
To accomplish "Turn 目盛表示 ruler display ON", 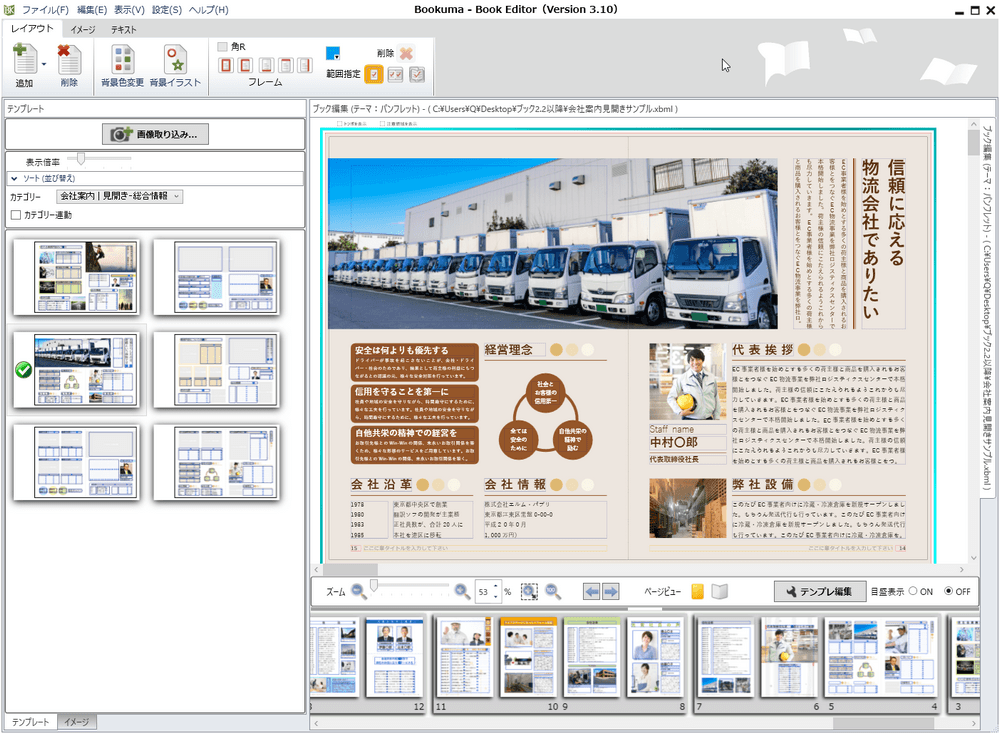I will click(912, 592).
